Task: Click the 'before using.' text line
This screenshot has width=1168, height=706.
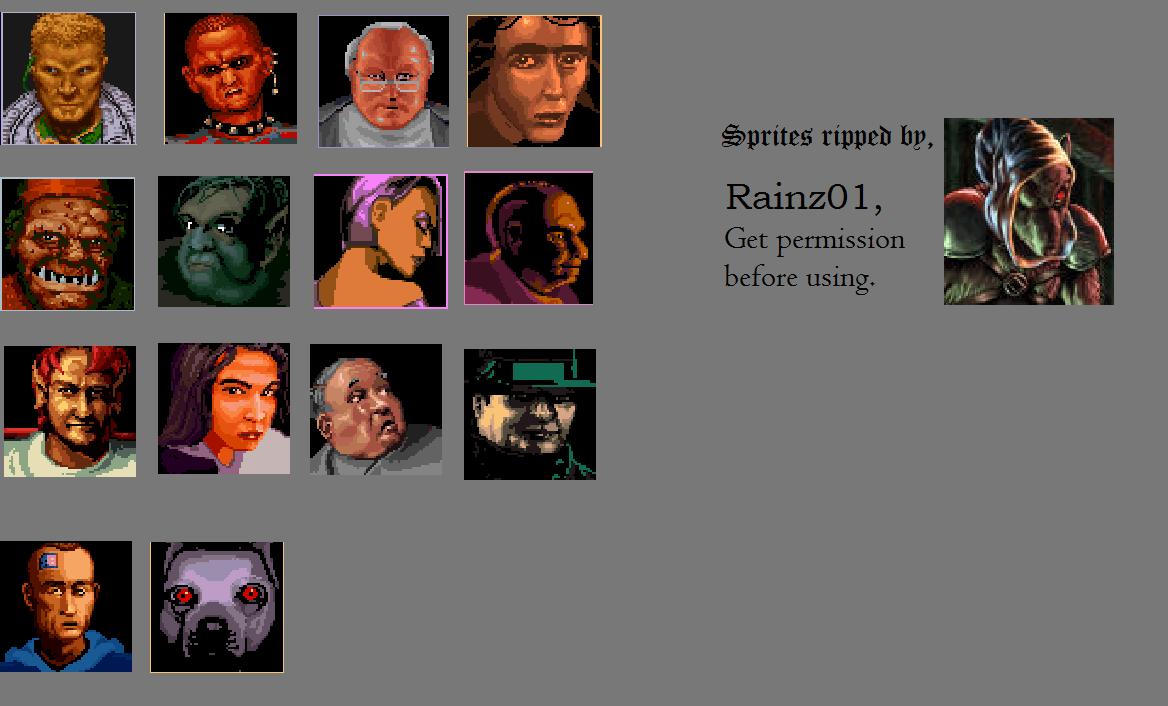Action: click(x=800, y=278)
